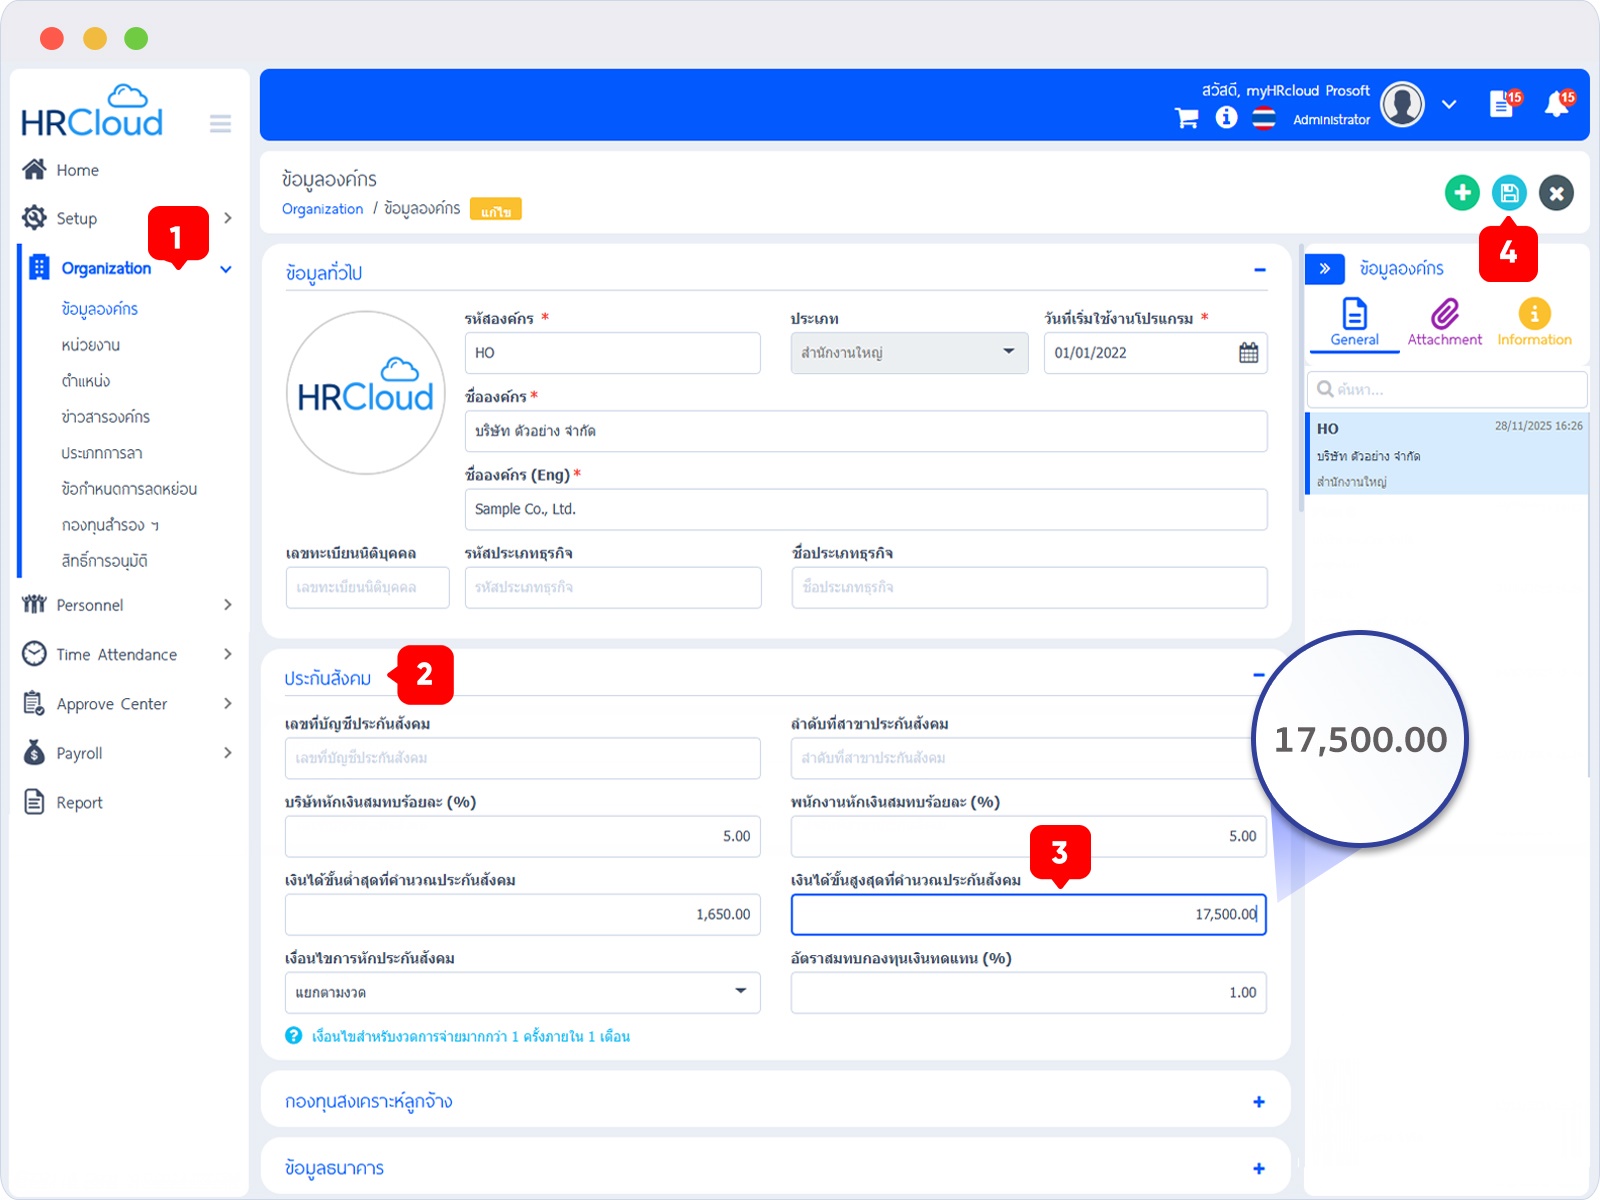
Task: Open the document list icon with badge
Action: click(x=1502, y=104)
